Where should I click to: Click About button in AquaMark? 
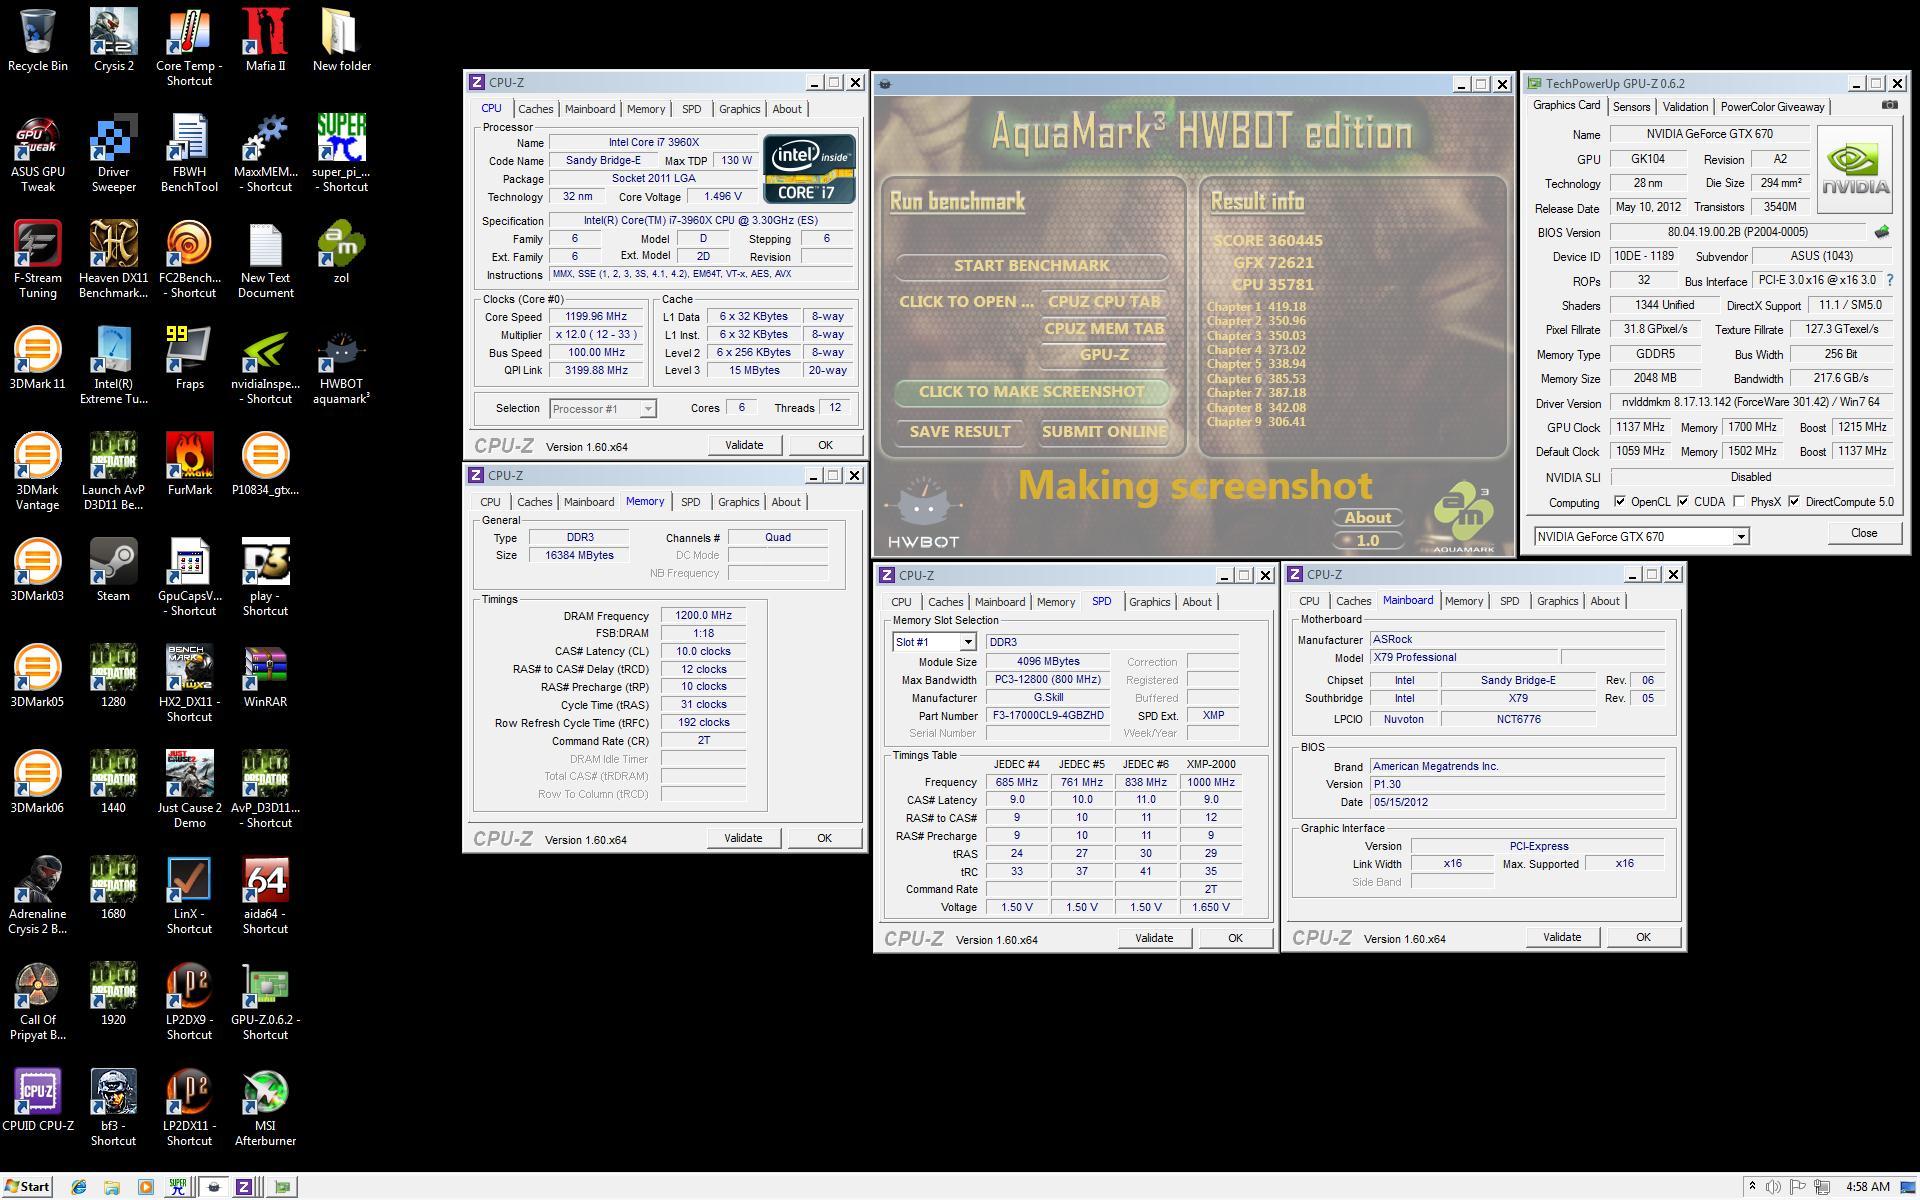[1368, 518]
